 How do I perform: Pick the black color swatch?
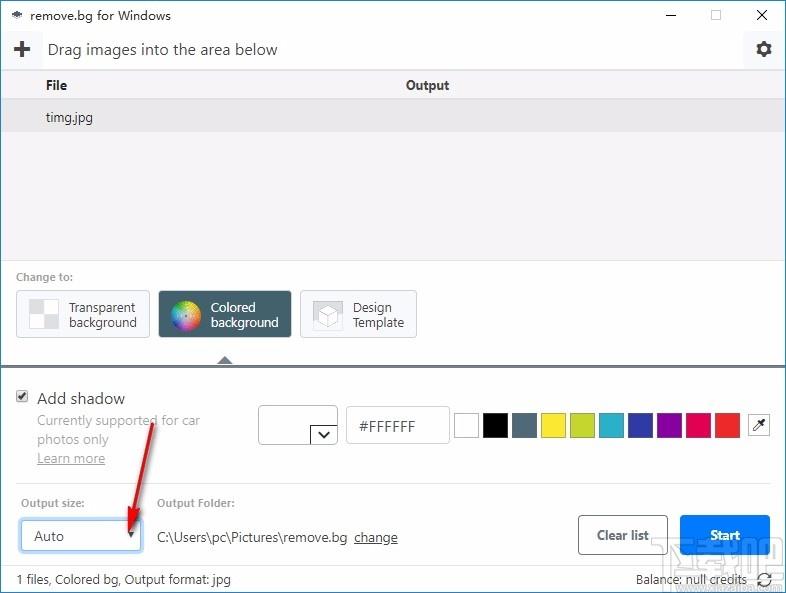click(x=495, y=426)
